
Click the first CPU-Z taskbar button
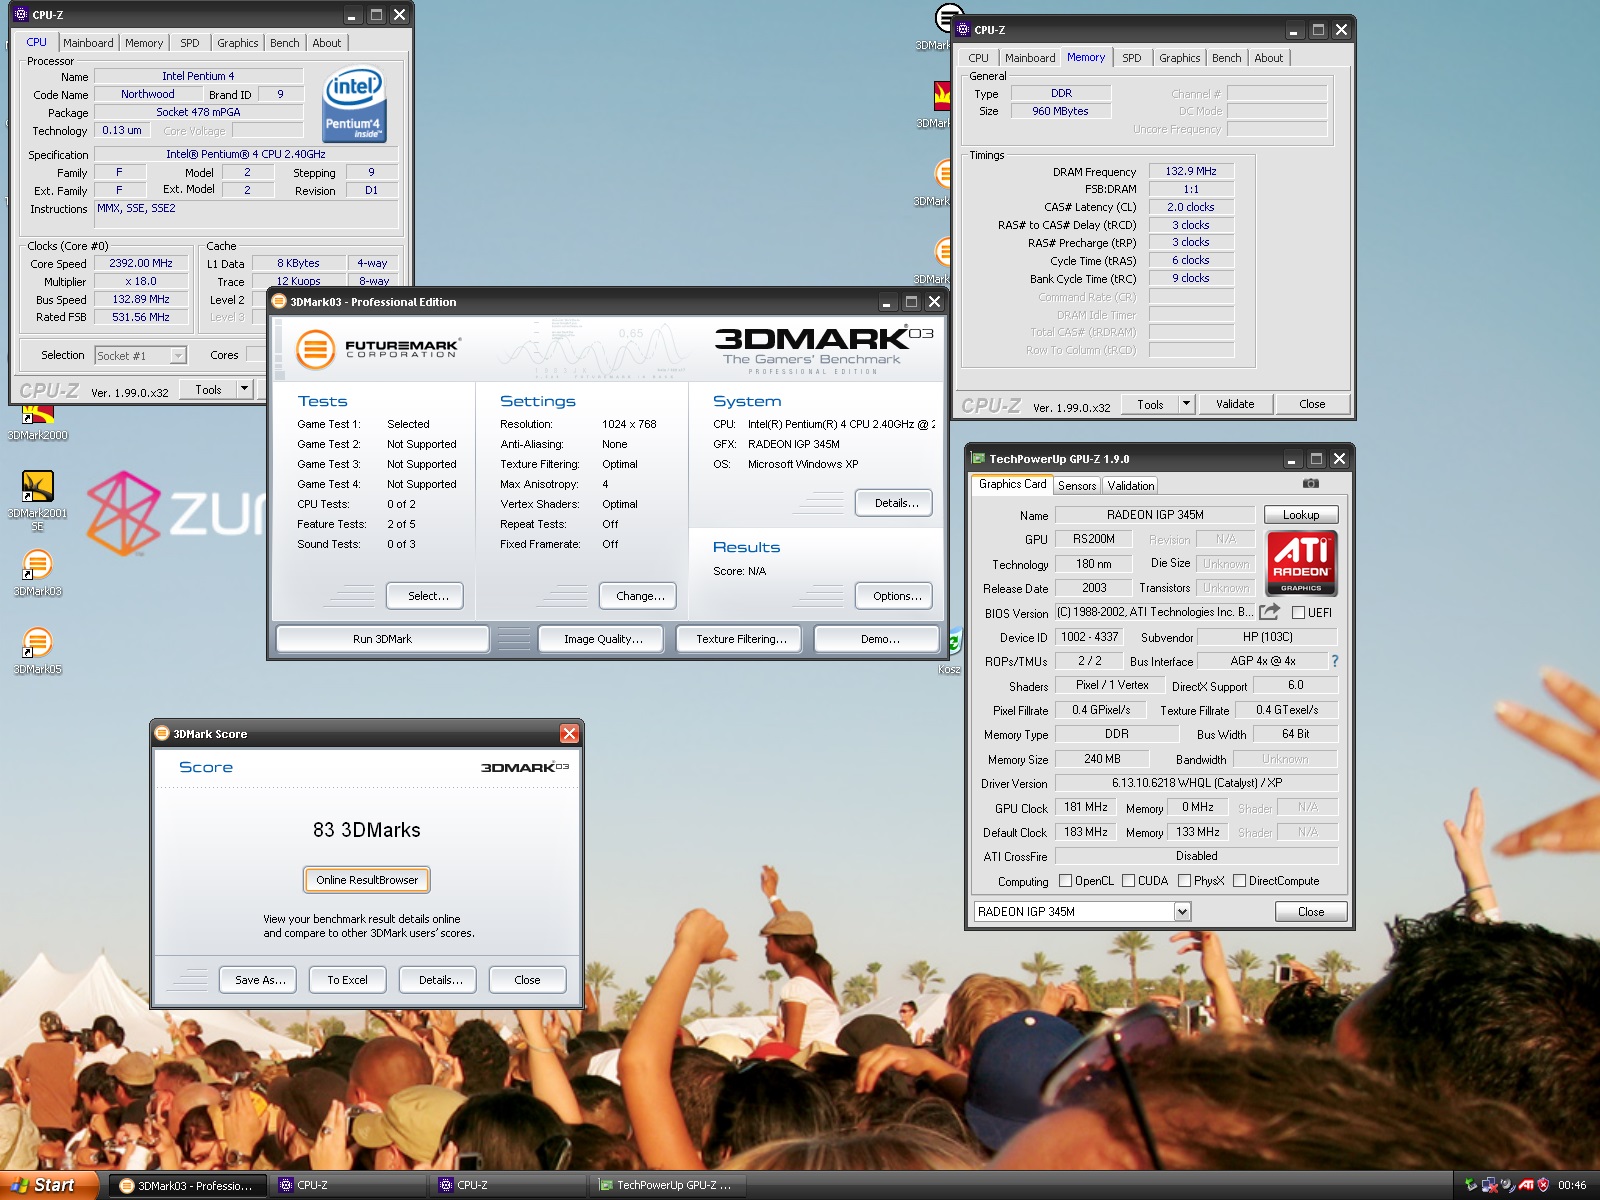pyautogui.click(x=349, y=1185)
